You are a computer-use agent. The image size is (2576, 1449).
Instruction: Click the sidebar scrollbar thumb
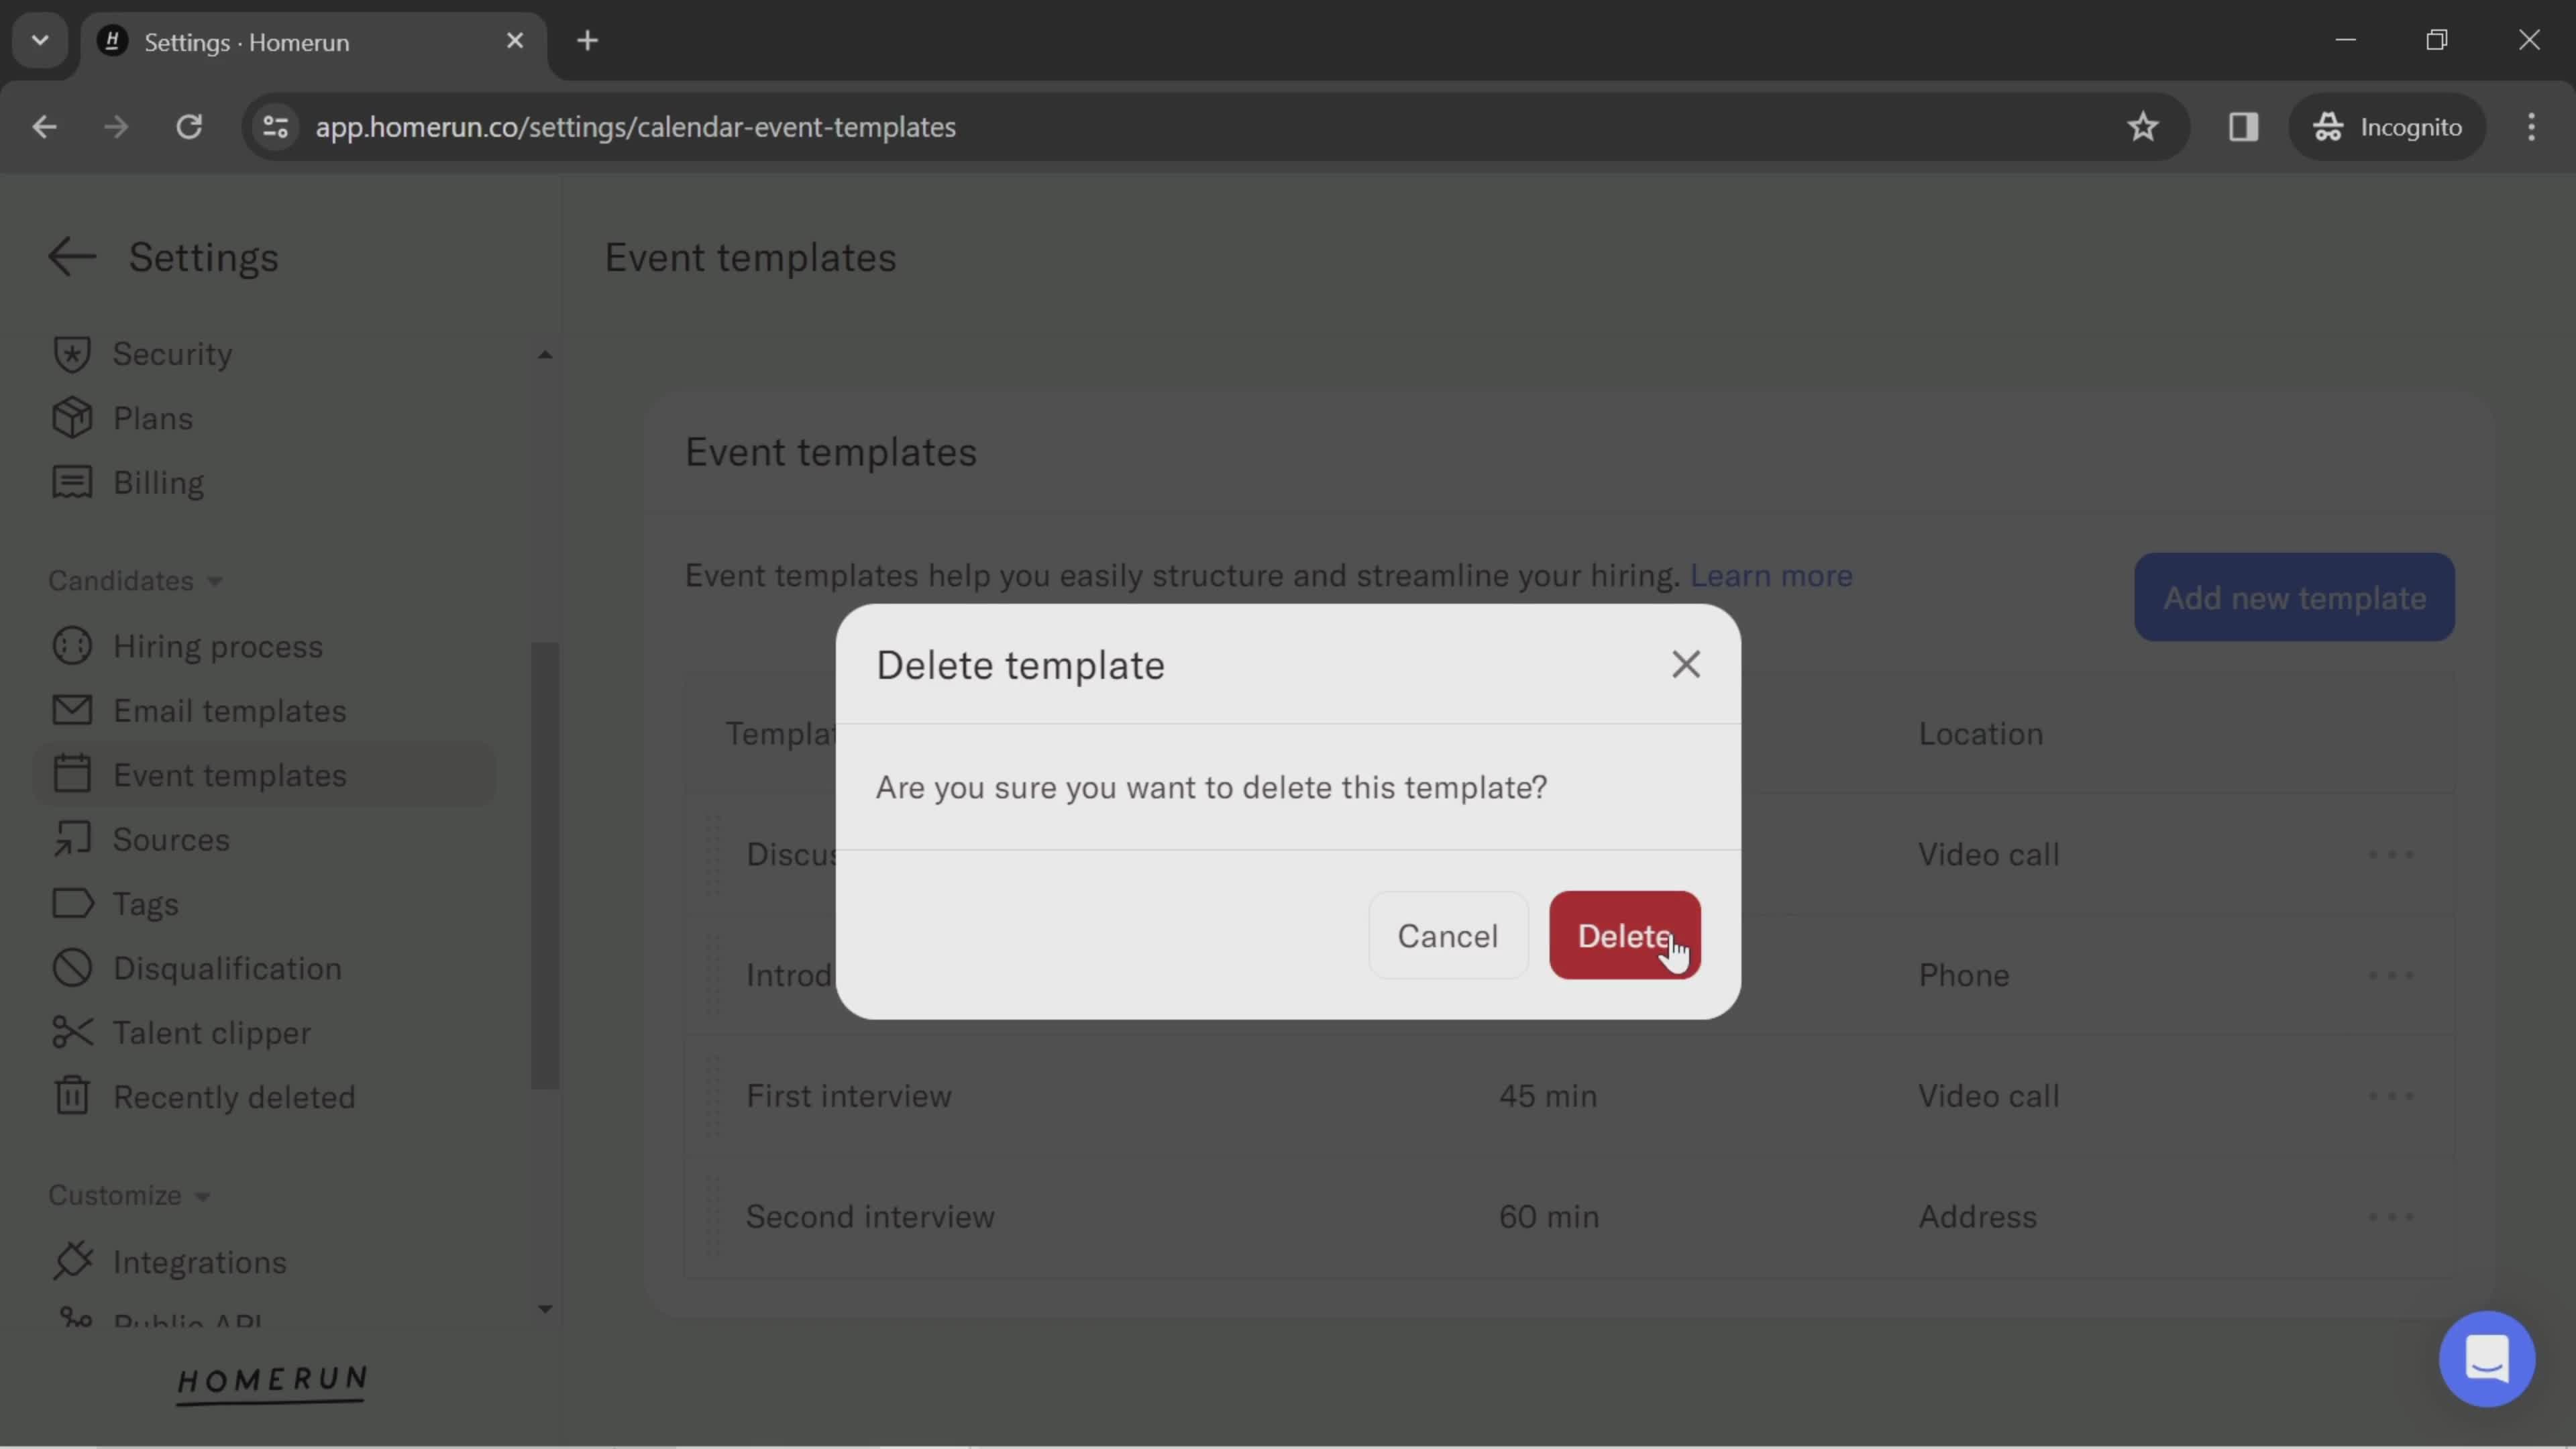click(545, 865)
